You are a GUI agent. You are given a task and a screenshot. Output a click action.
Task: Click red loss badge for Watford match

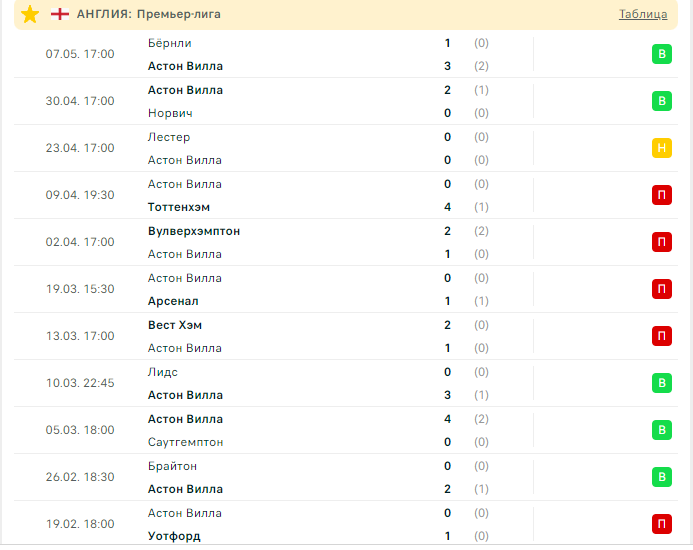(x=661, y=524)
